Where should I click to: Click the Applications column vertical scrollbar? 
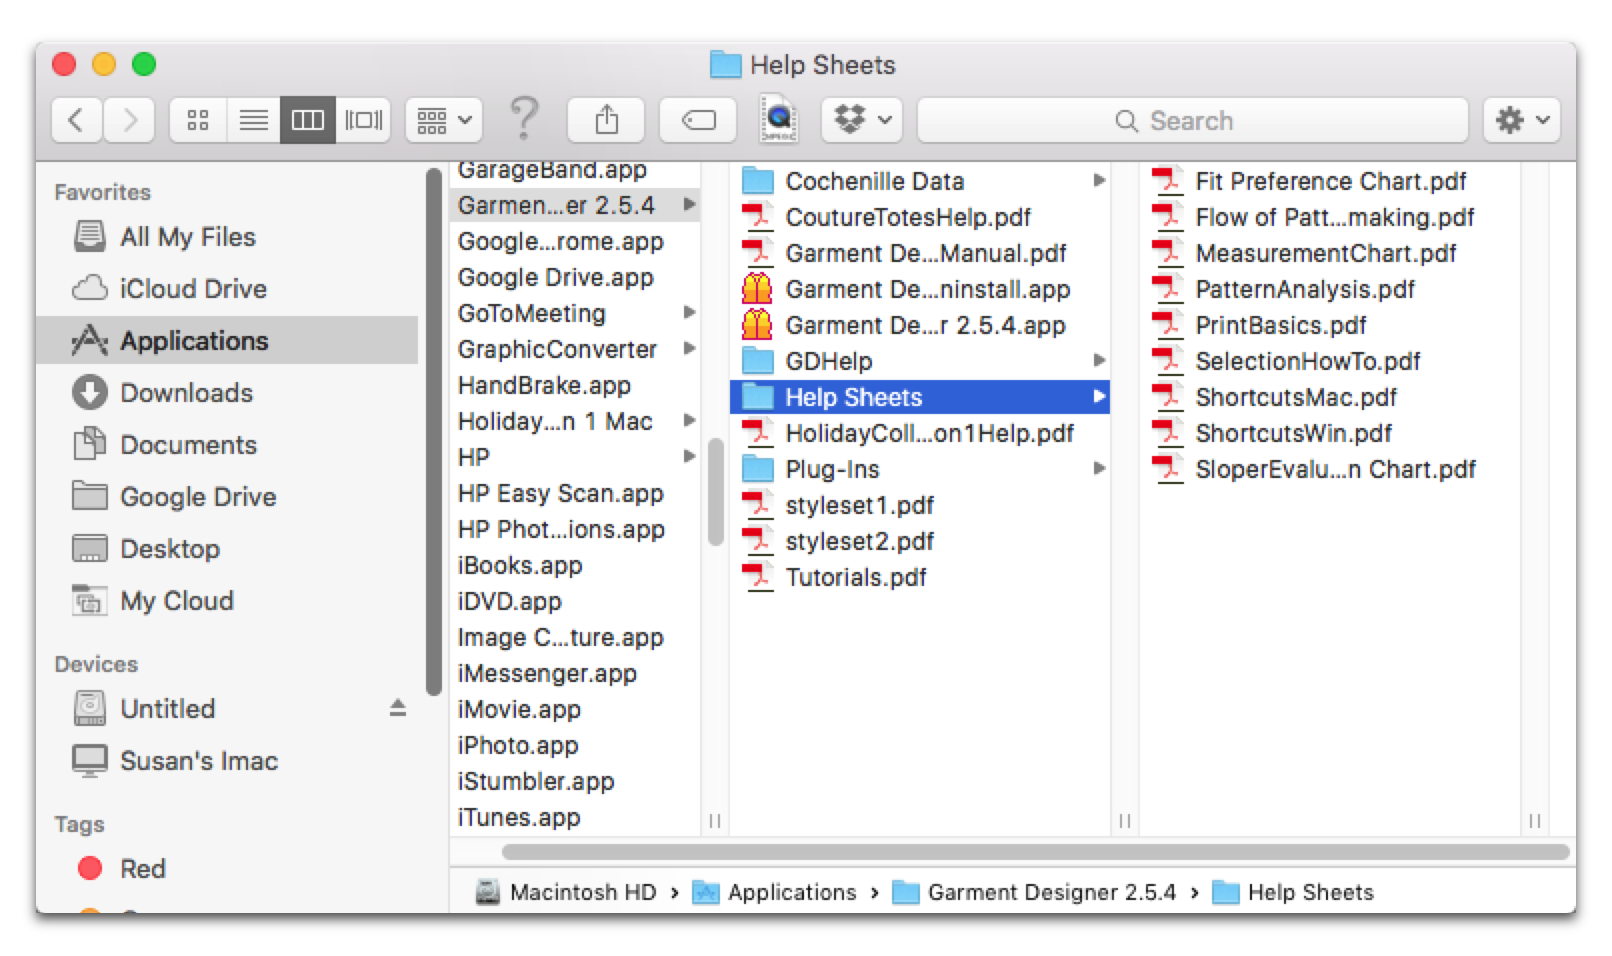click(715, 492)
